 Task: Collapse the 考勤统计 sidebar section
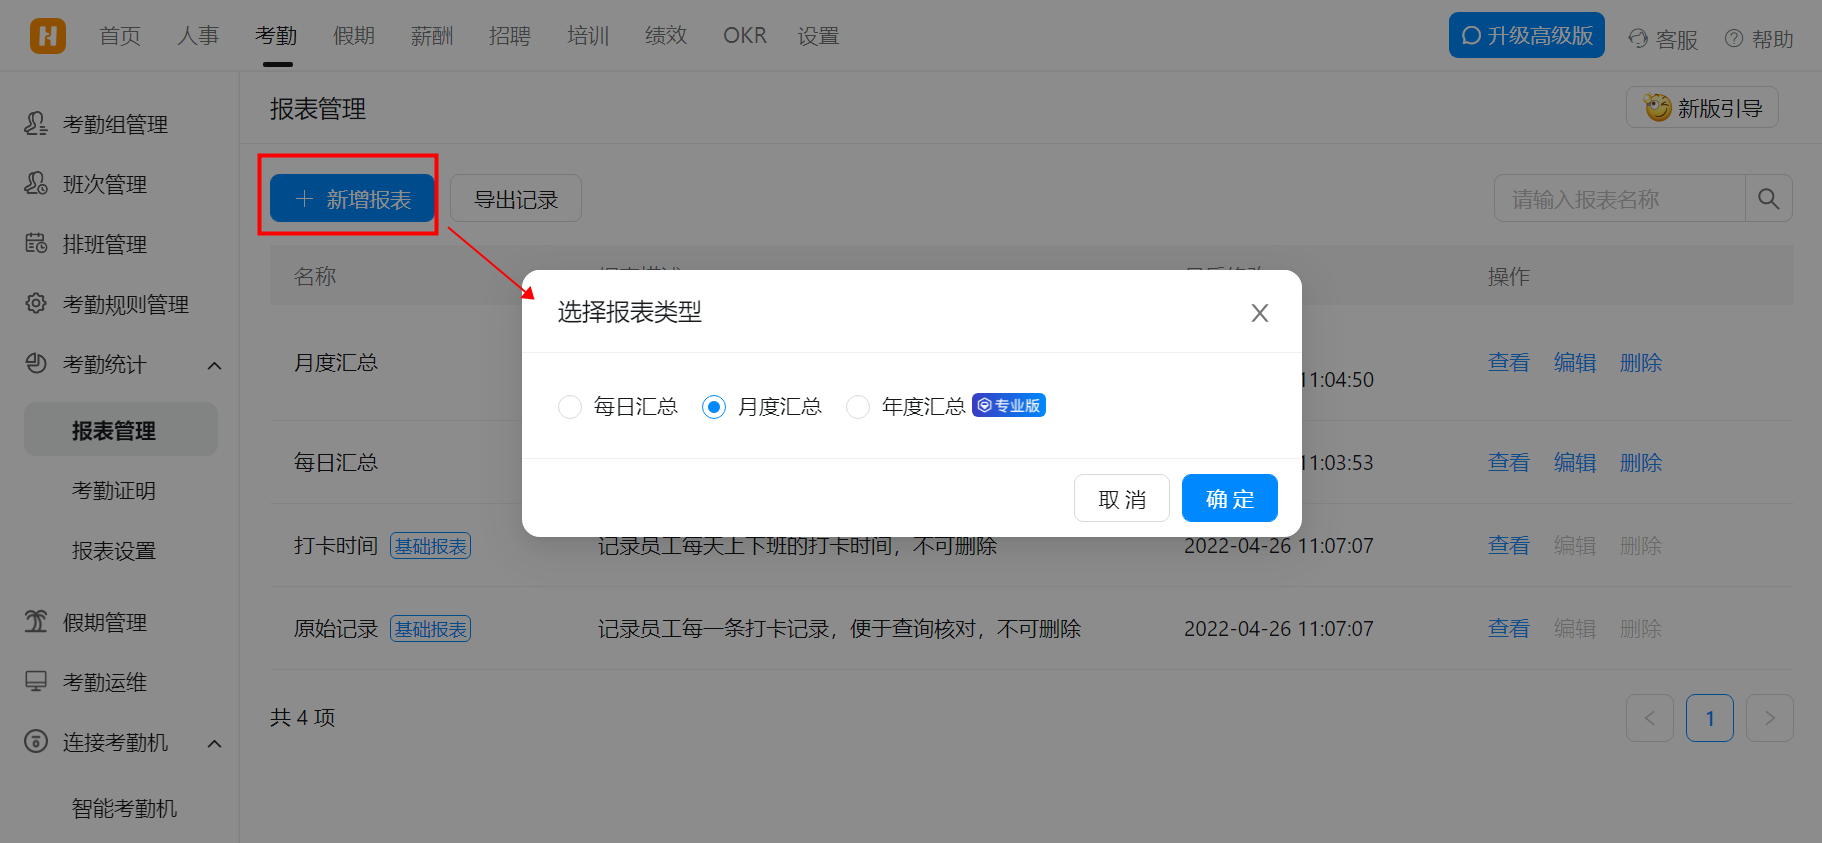pos(214,365)
